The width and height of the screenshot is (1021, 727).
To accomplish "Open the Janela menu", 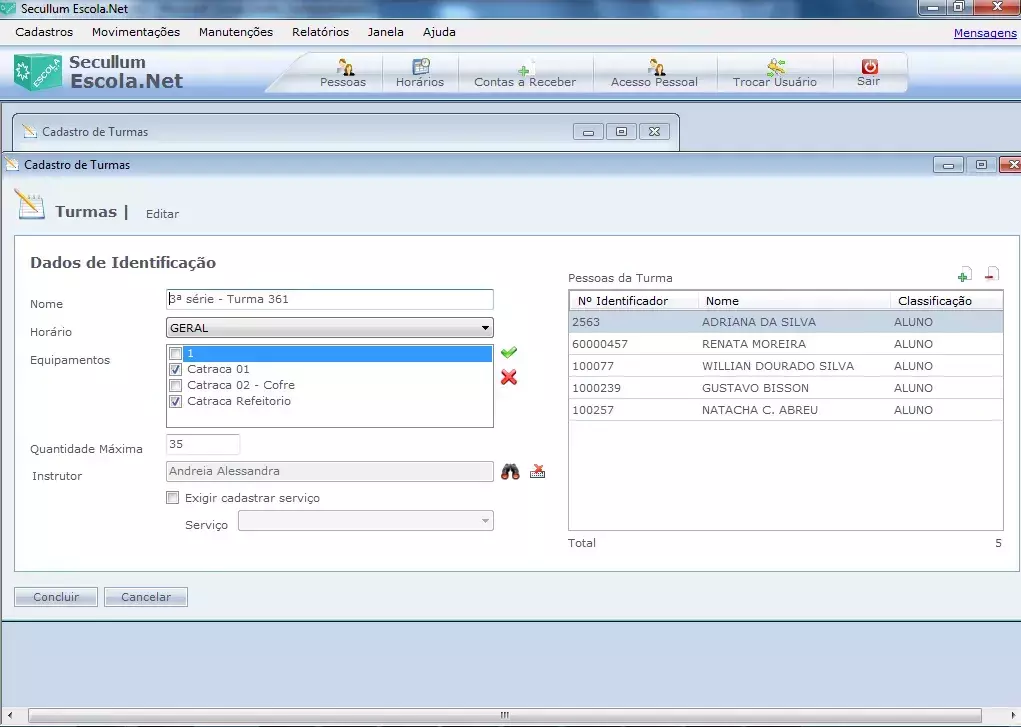I will [385, 32].
